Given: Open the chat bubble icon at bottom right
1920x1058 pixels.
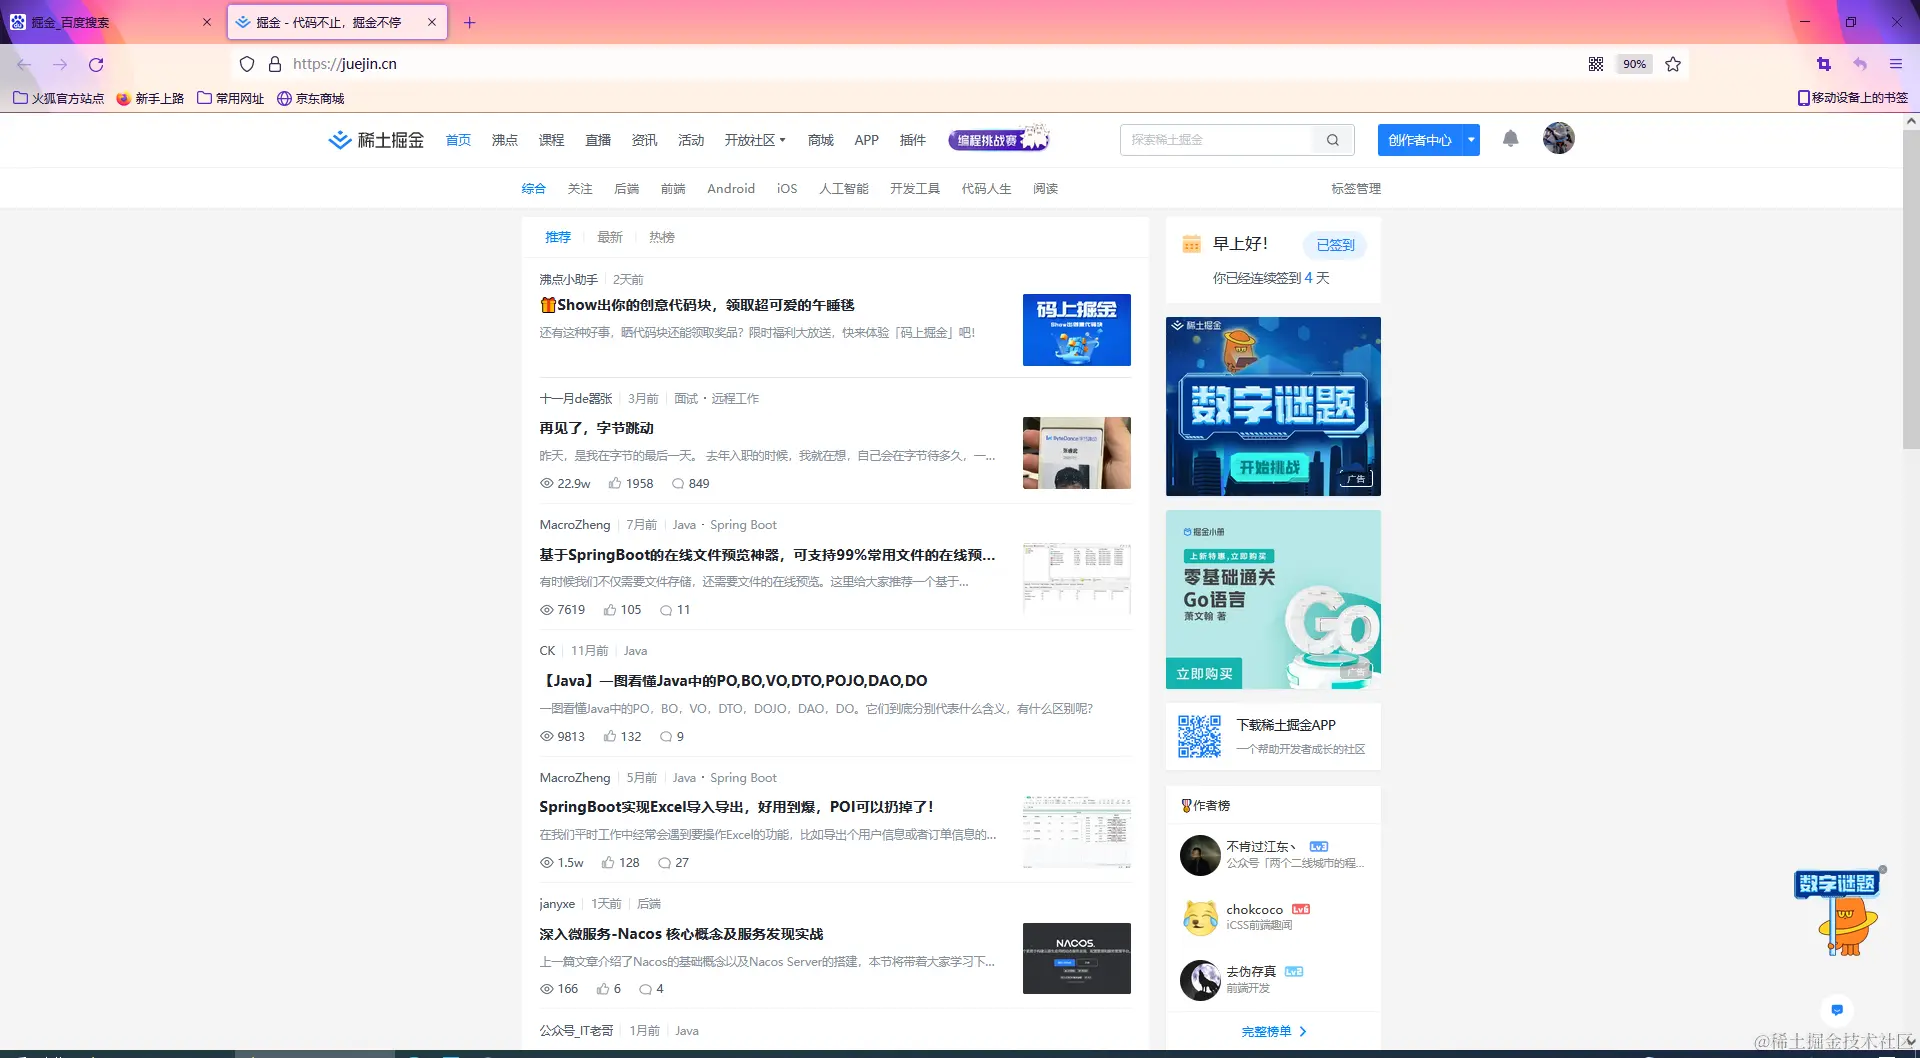Looking at the screenshot, I should [x=1837, y=1010].
